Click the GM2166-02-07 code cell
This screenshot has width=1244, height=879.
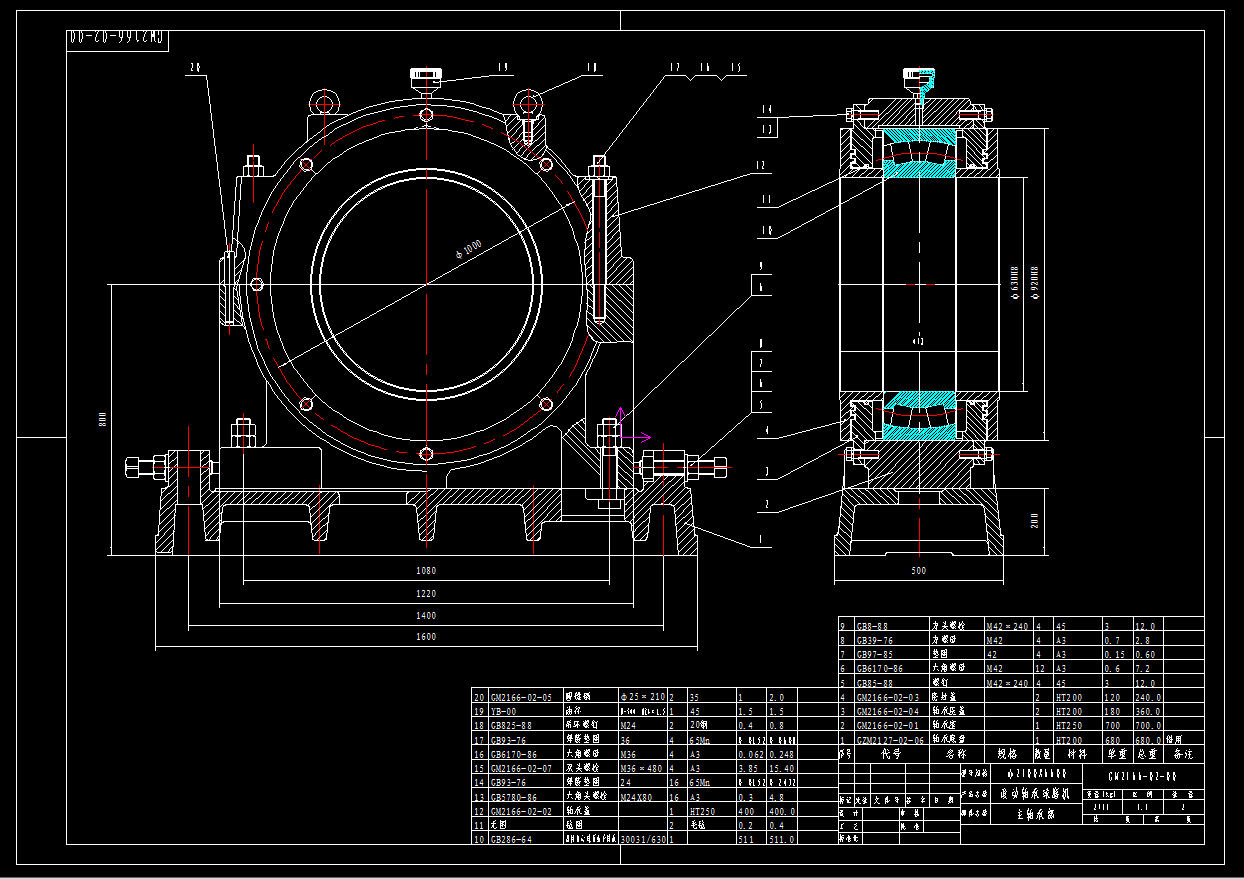point(520,768)
